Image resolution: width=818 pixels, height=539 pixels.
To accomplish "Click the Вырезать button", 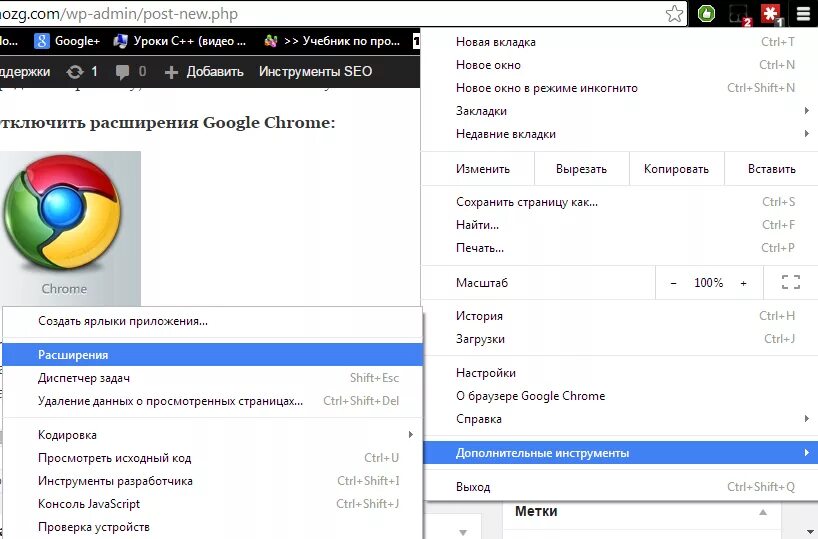I will [582, 169].
